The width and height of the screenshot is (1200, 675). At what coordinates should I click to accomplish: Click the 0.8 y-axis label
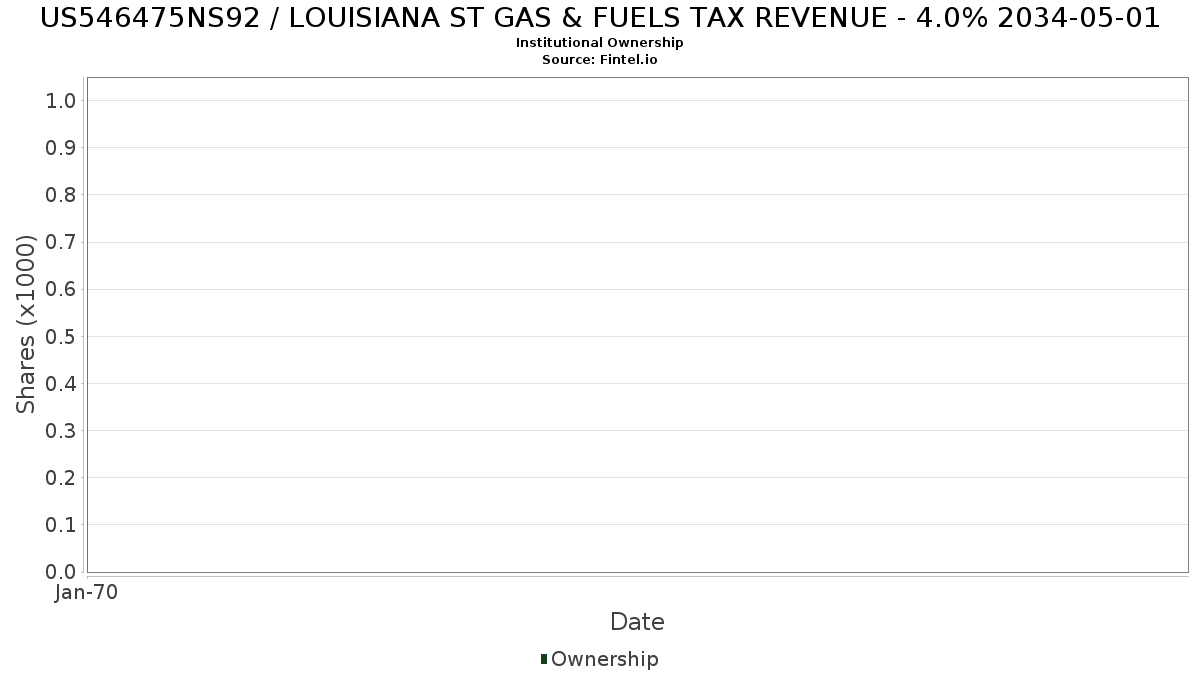pyautogui.click(x=61, y=194)
